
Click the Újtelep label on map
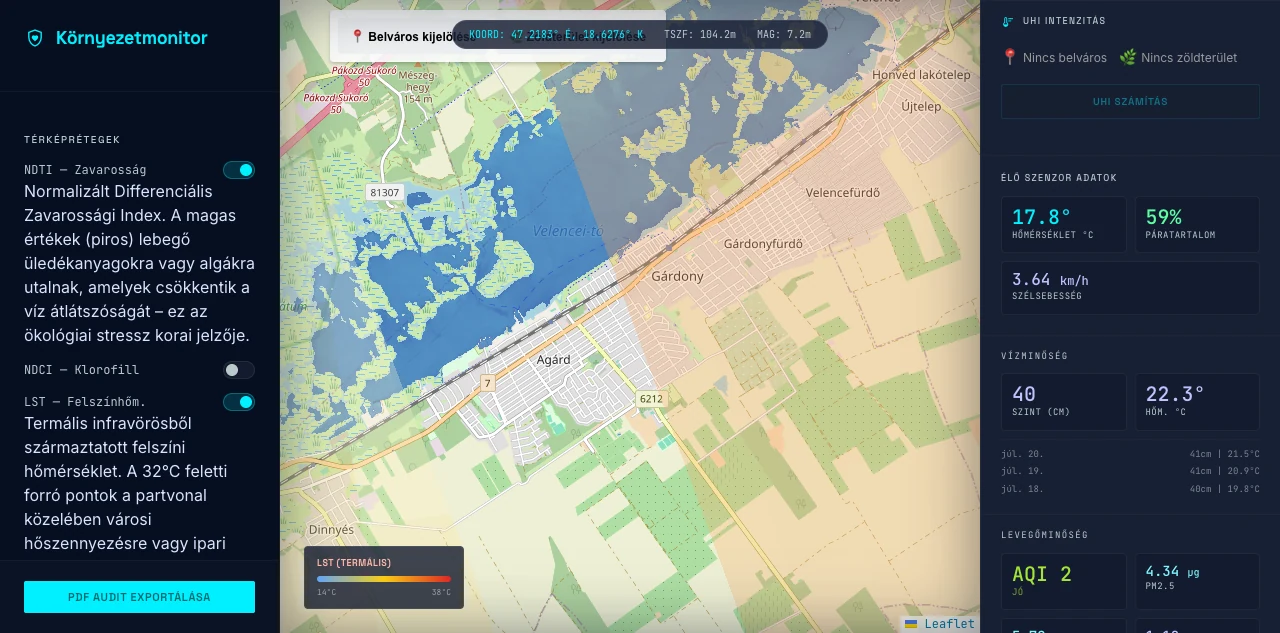point(921,106)
